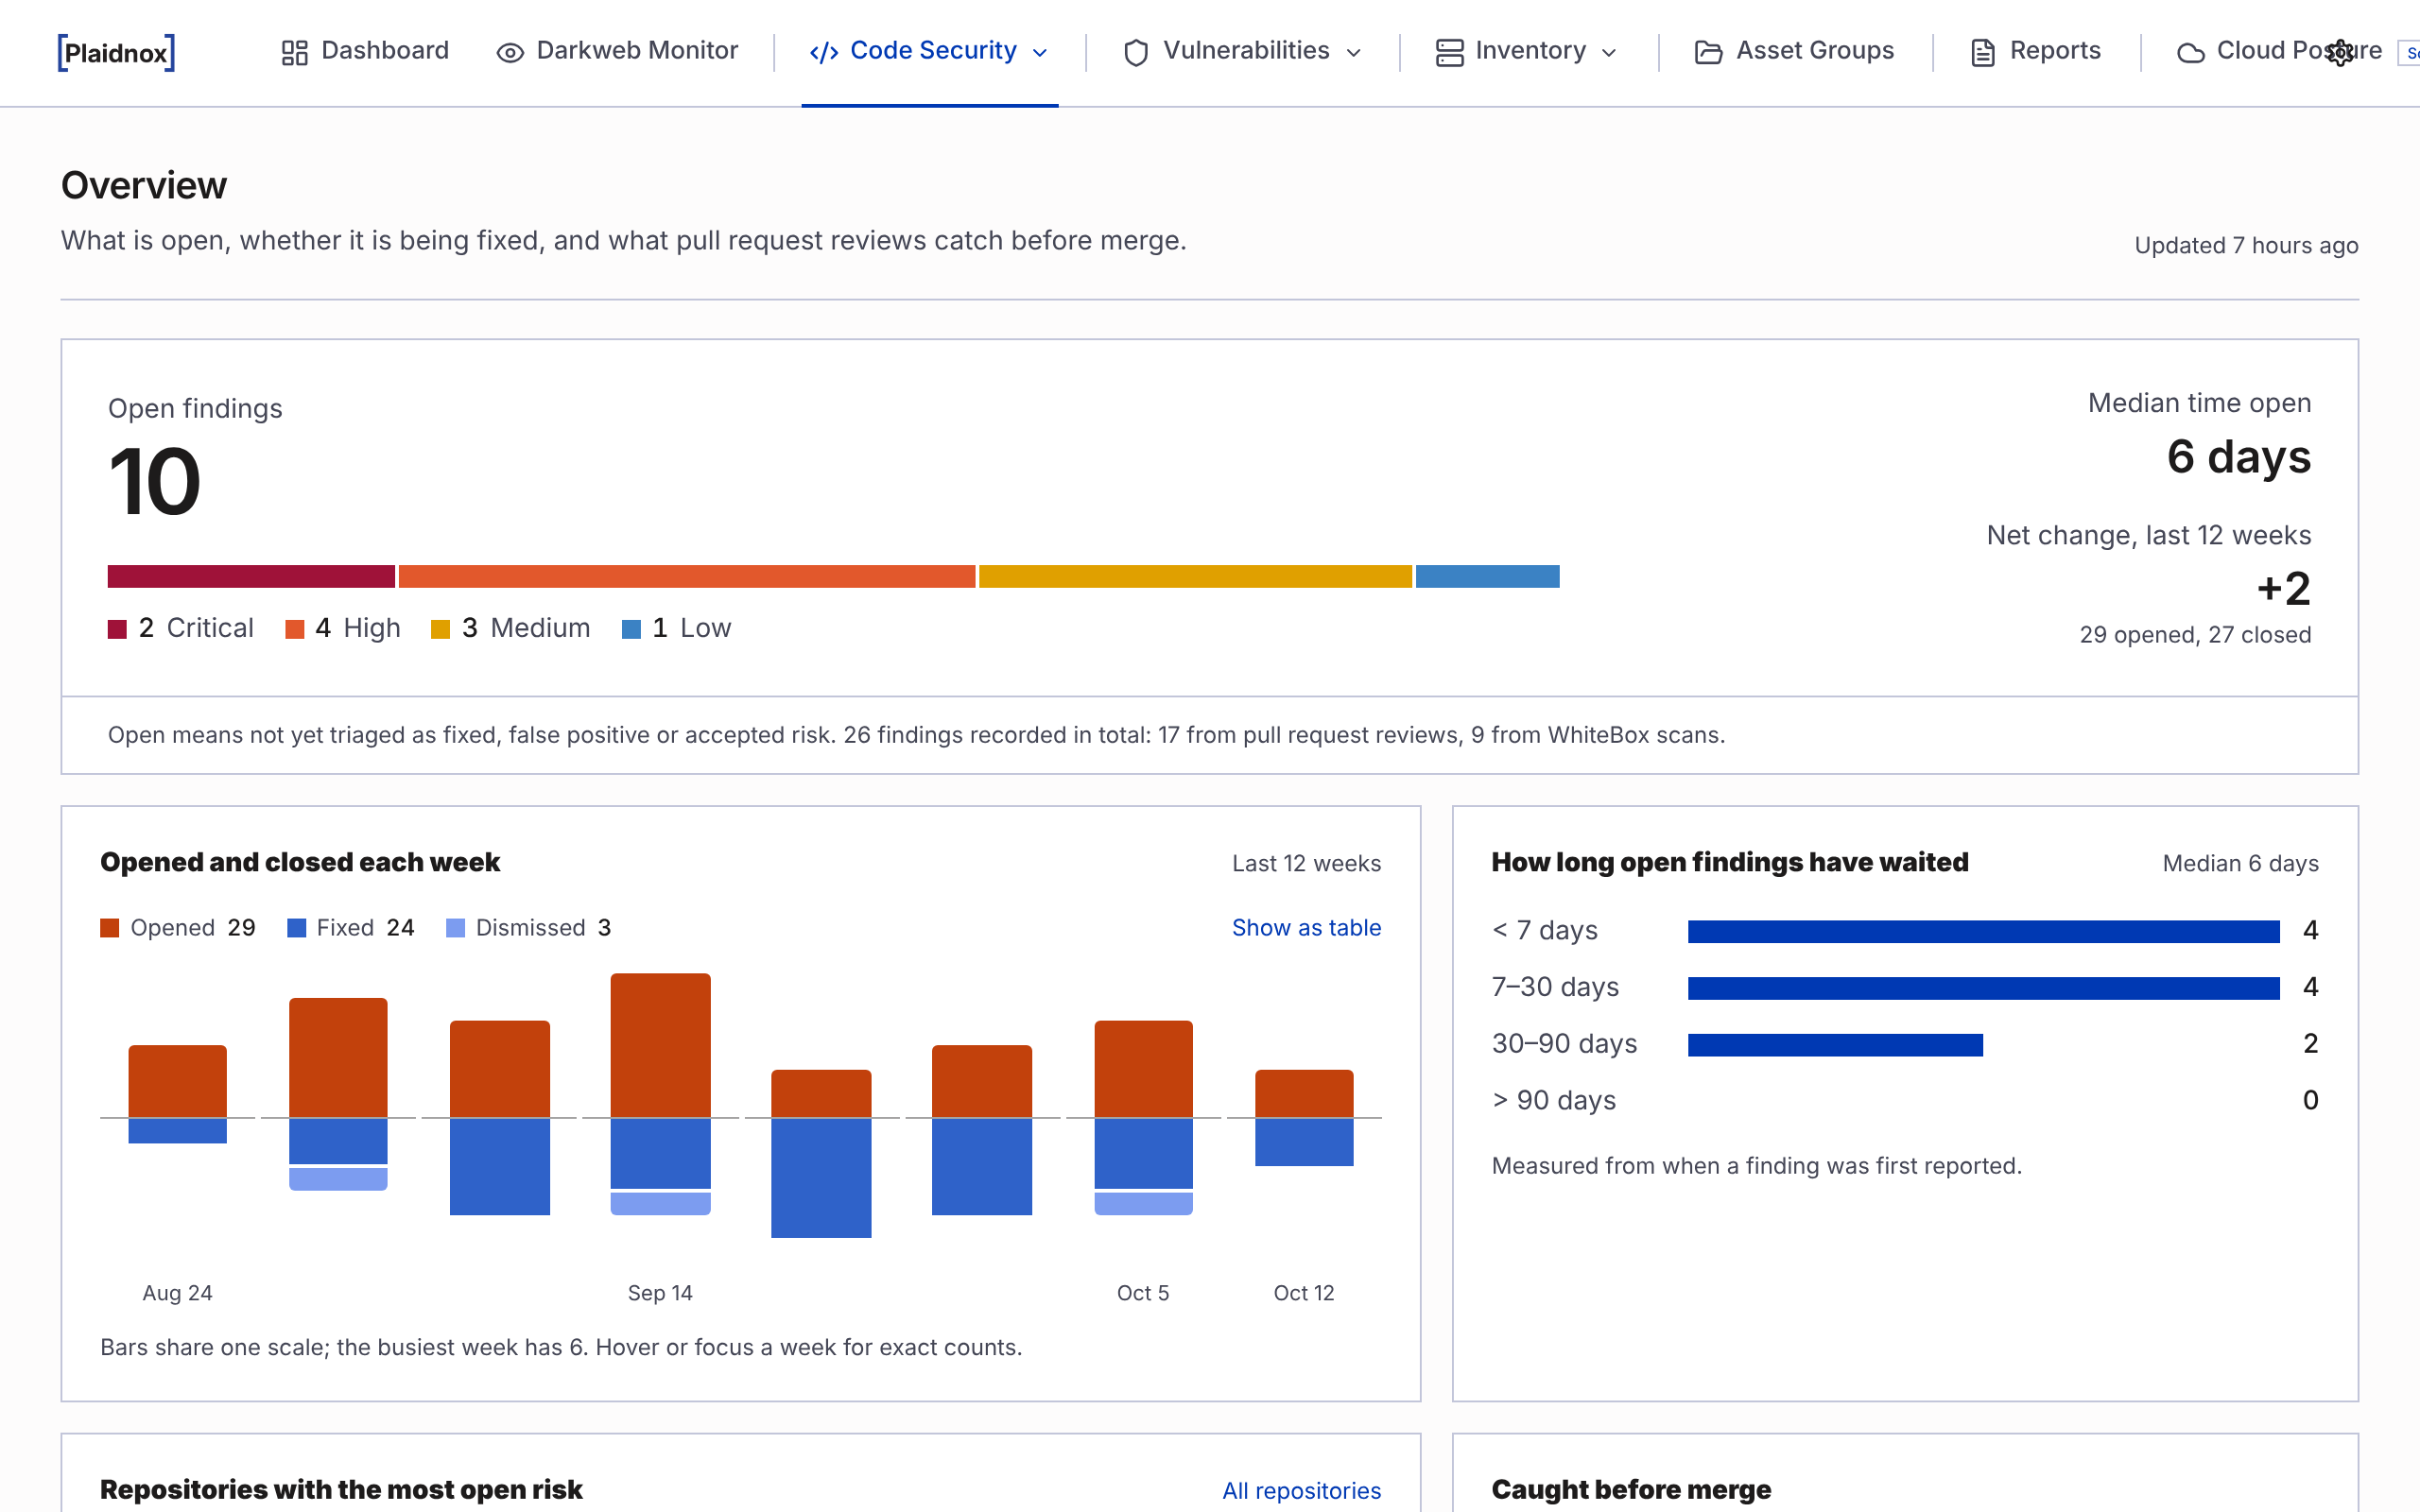Click the 'Repositories with the most open risk' heading
This screenshot has height=1512, width=2420.
click(x=341, y=1490)
